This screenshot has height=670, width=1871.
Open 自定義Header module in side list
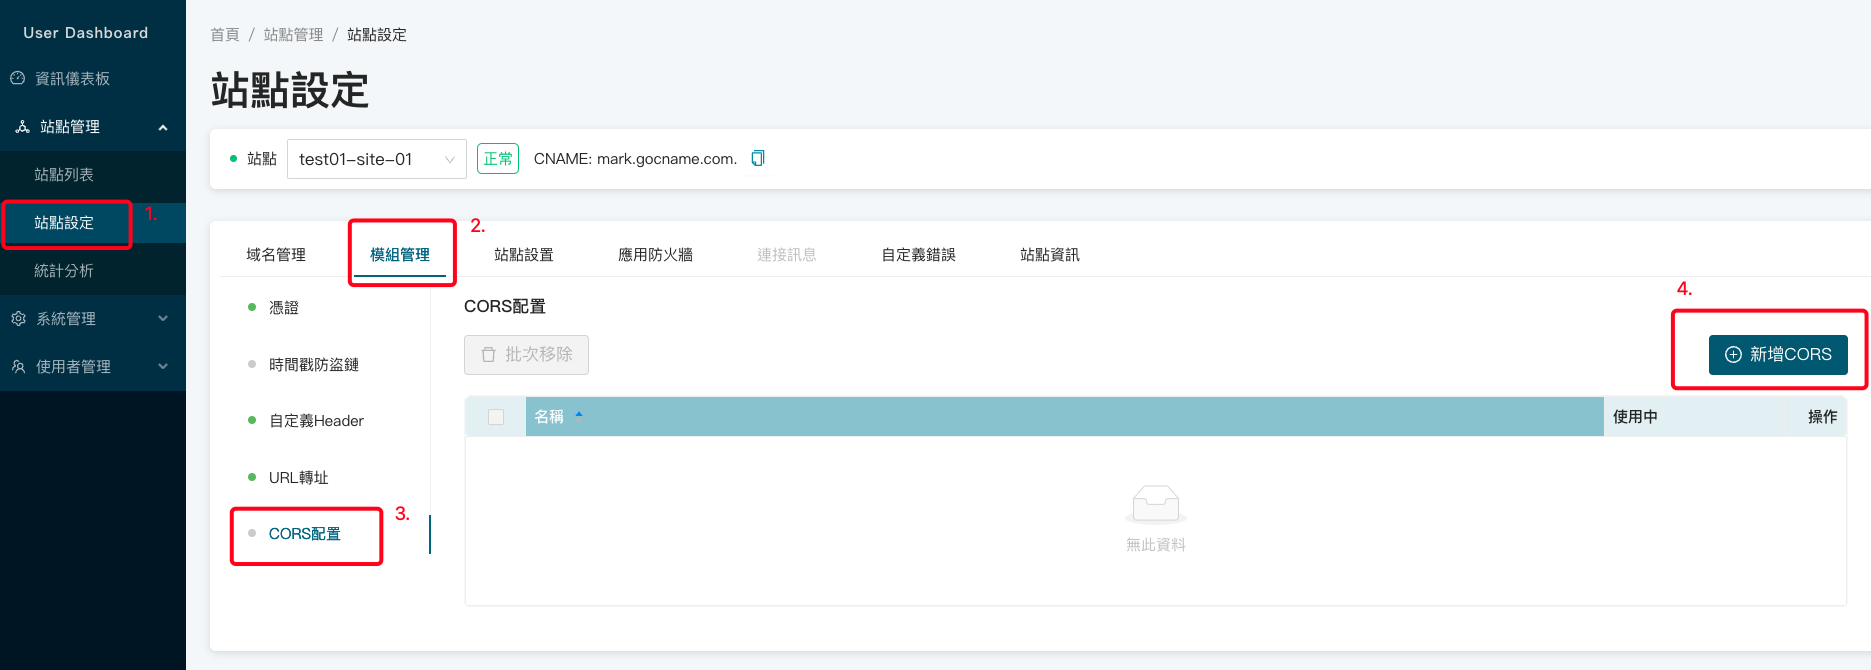[x=316, y=421]
